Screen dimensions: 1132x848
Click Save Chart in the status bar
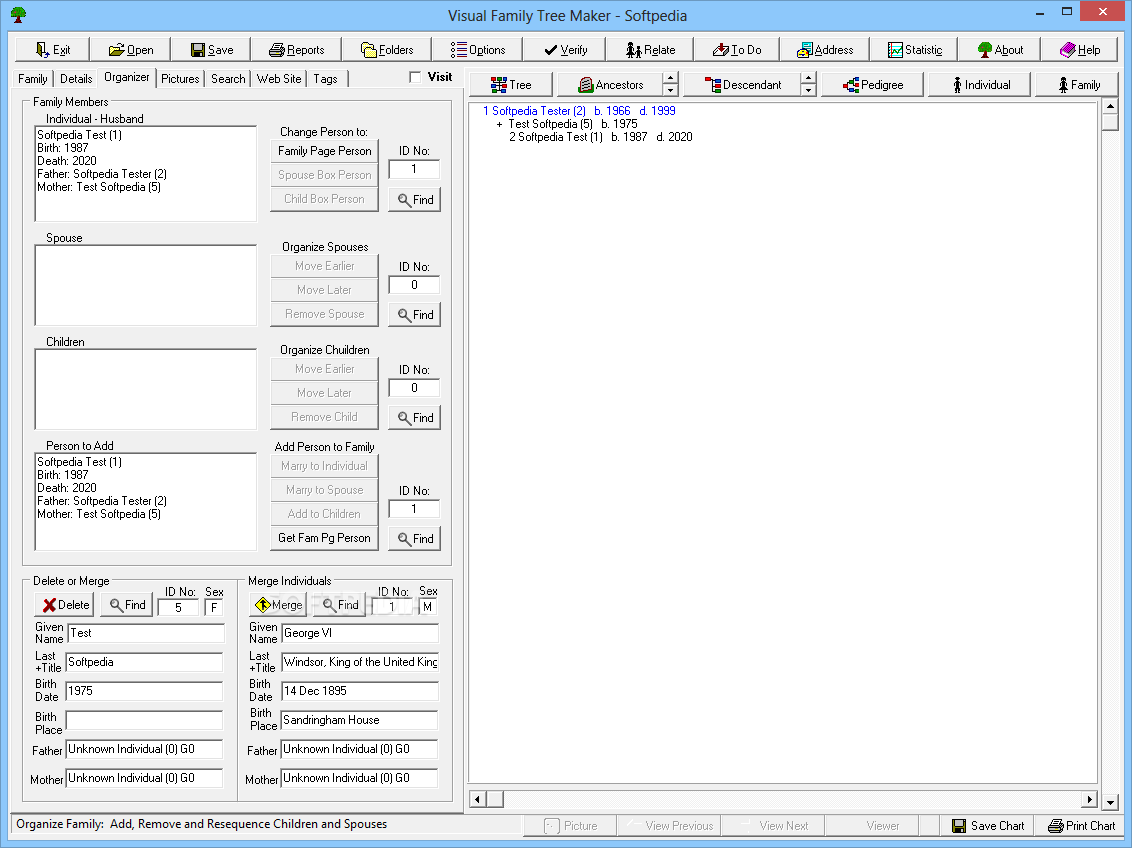tap(987, 826)
